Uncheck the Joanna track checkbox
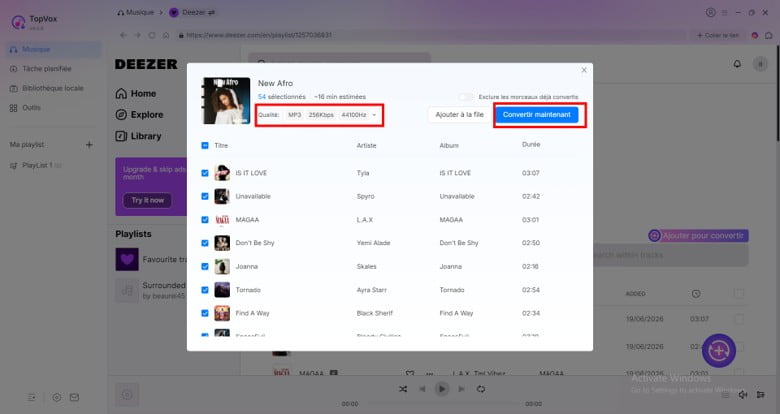Screen dimensions: 780x414 tap(205, 266)
